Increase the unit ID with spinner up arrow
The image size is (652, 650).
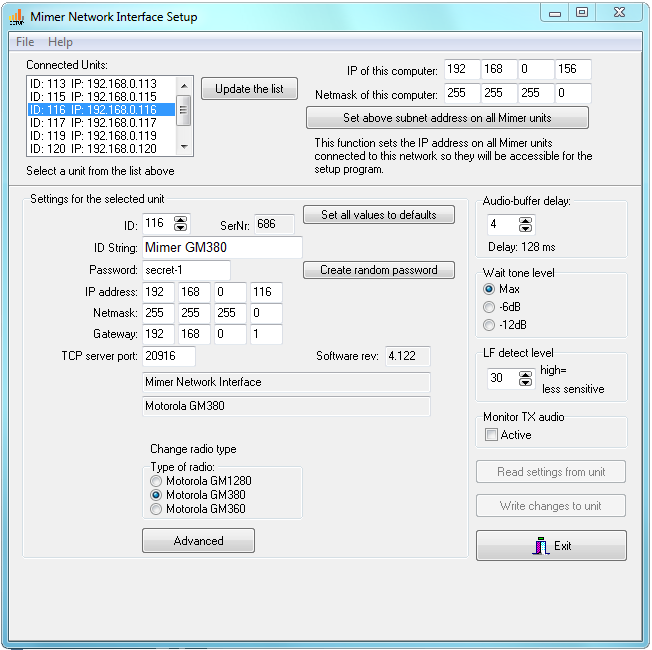180,220
